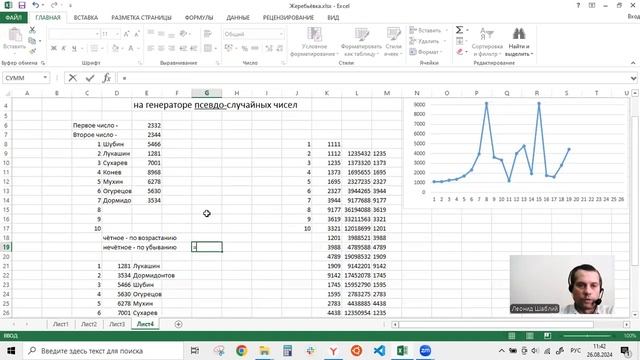This screenshot has height=360, width=640.
Task: Click the vertical scrollbar down arrow
Action: click(x=635, y=314)
